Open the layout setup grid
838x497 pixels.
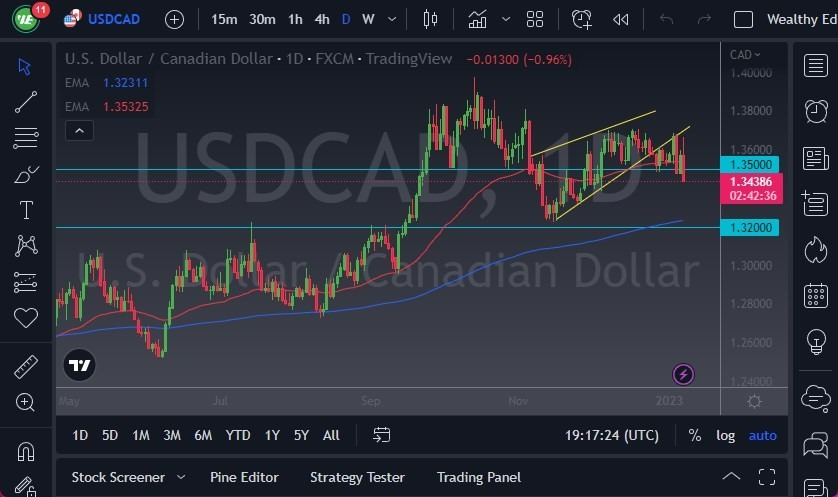534,20
